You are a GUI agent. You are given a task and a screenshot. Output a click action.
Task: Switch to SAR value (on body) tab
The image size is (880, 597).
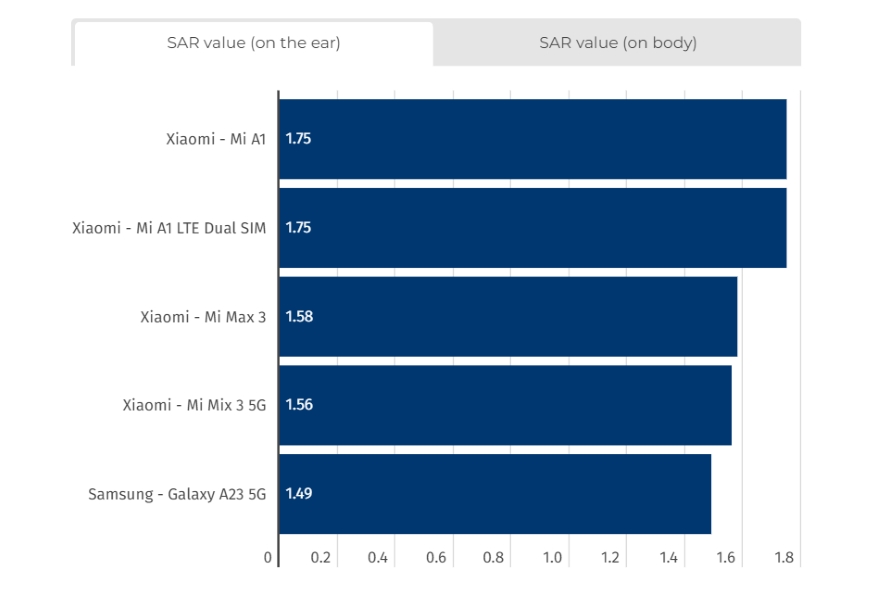[617, 43]
